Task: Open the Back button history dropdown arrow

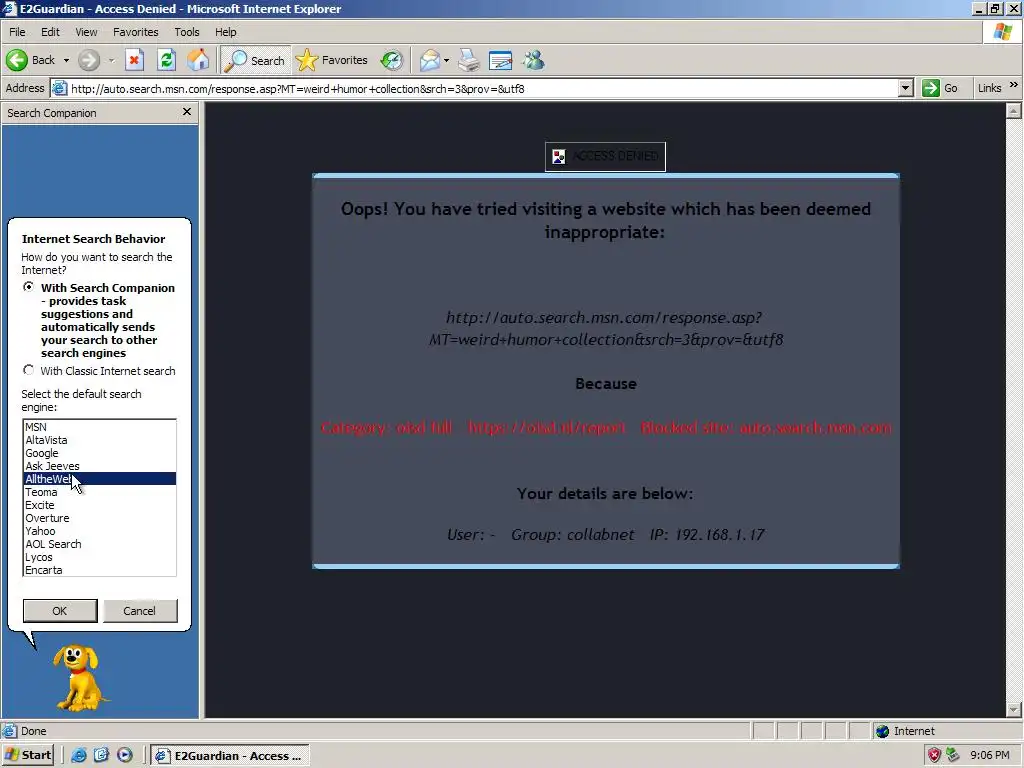Action: click(x=66, y=60)
